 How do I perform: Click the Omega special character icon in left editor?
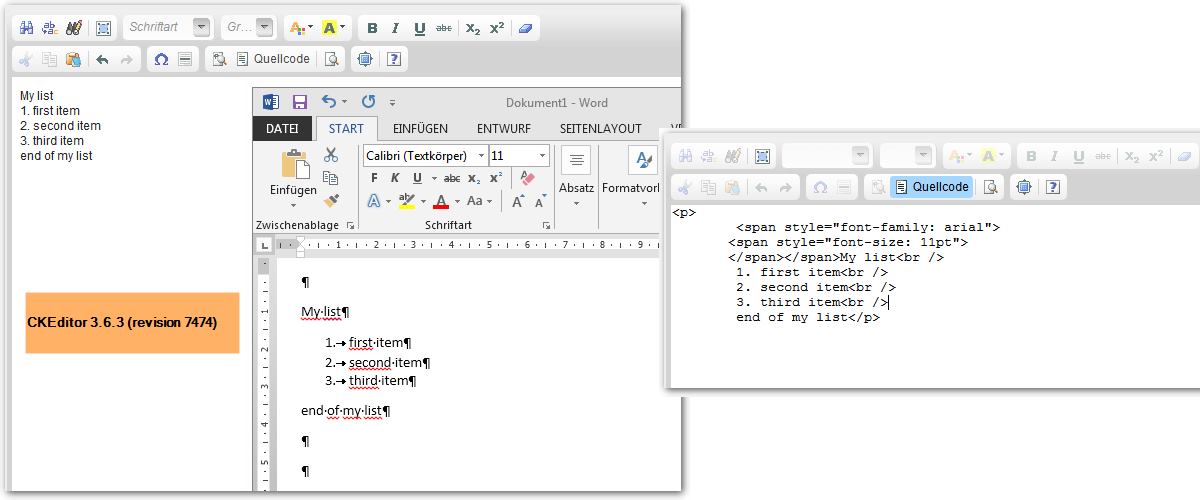(160, 60)
